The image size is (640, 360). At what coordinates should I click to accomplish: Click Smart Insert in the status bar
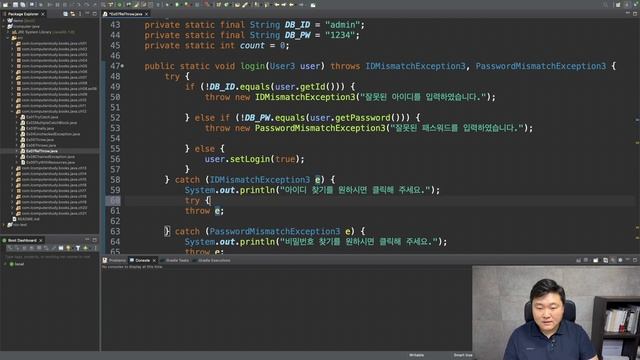462,356
